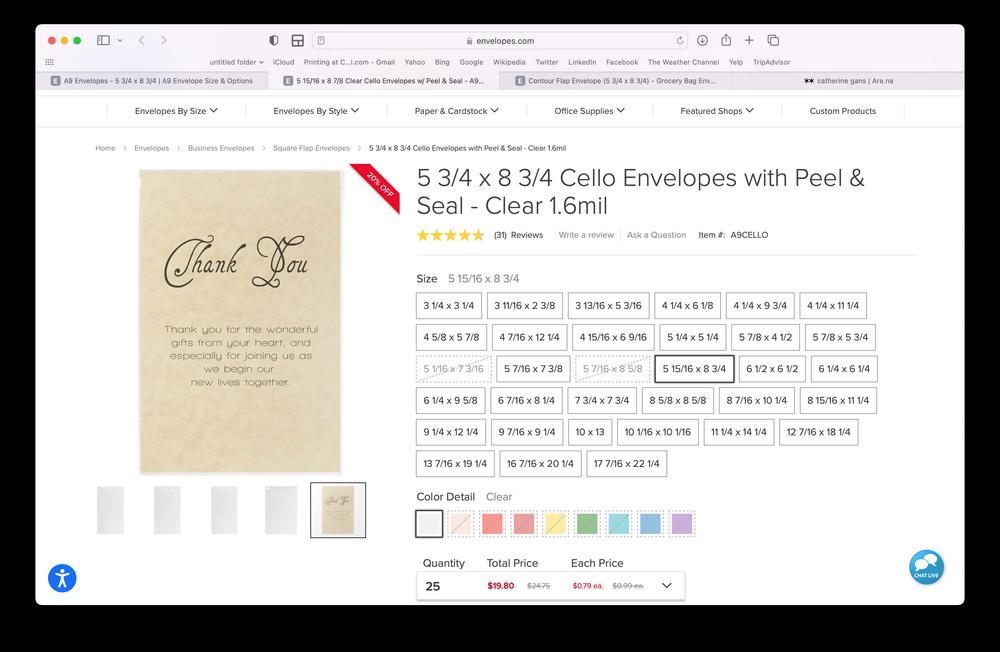The width and height of the screenshot is (1000, 652).
Task: Select size 12 7/16 x 18 1/4
Action: tap(818, 432)
